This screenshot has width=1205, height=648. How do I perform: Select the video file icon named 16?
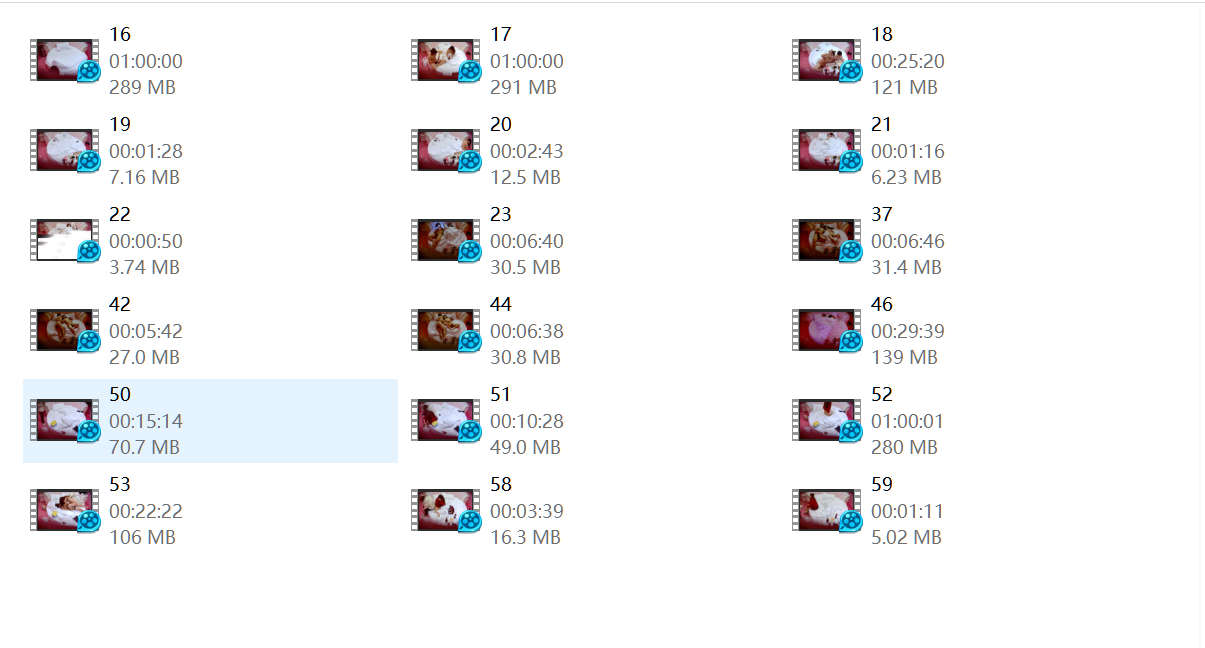click(66, 61)
